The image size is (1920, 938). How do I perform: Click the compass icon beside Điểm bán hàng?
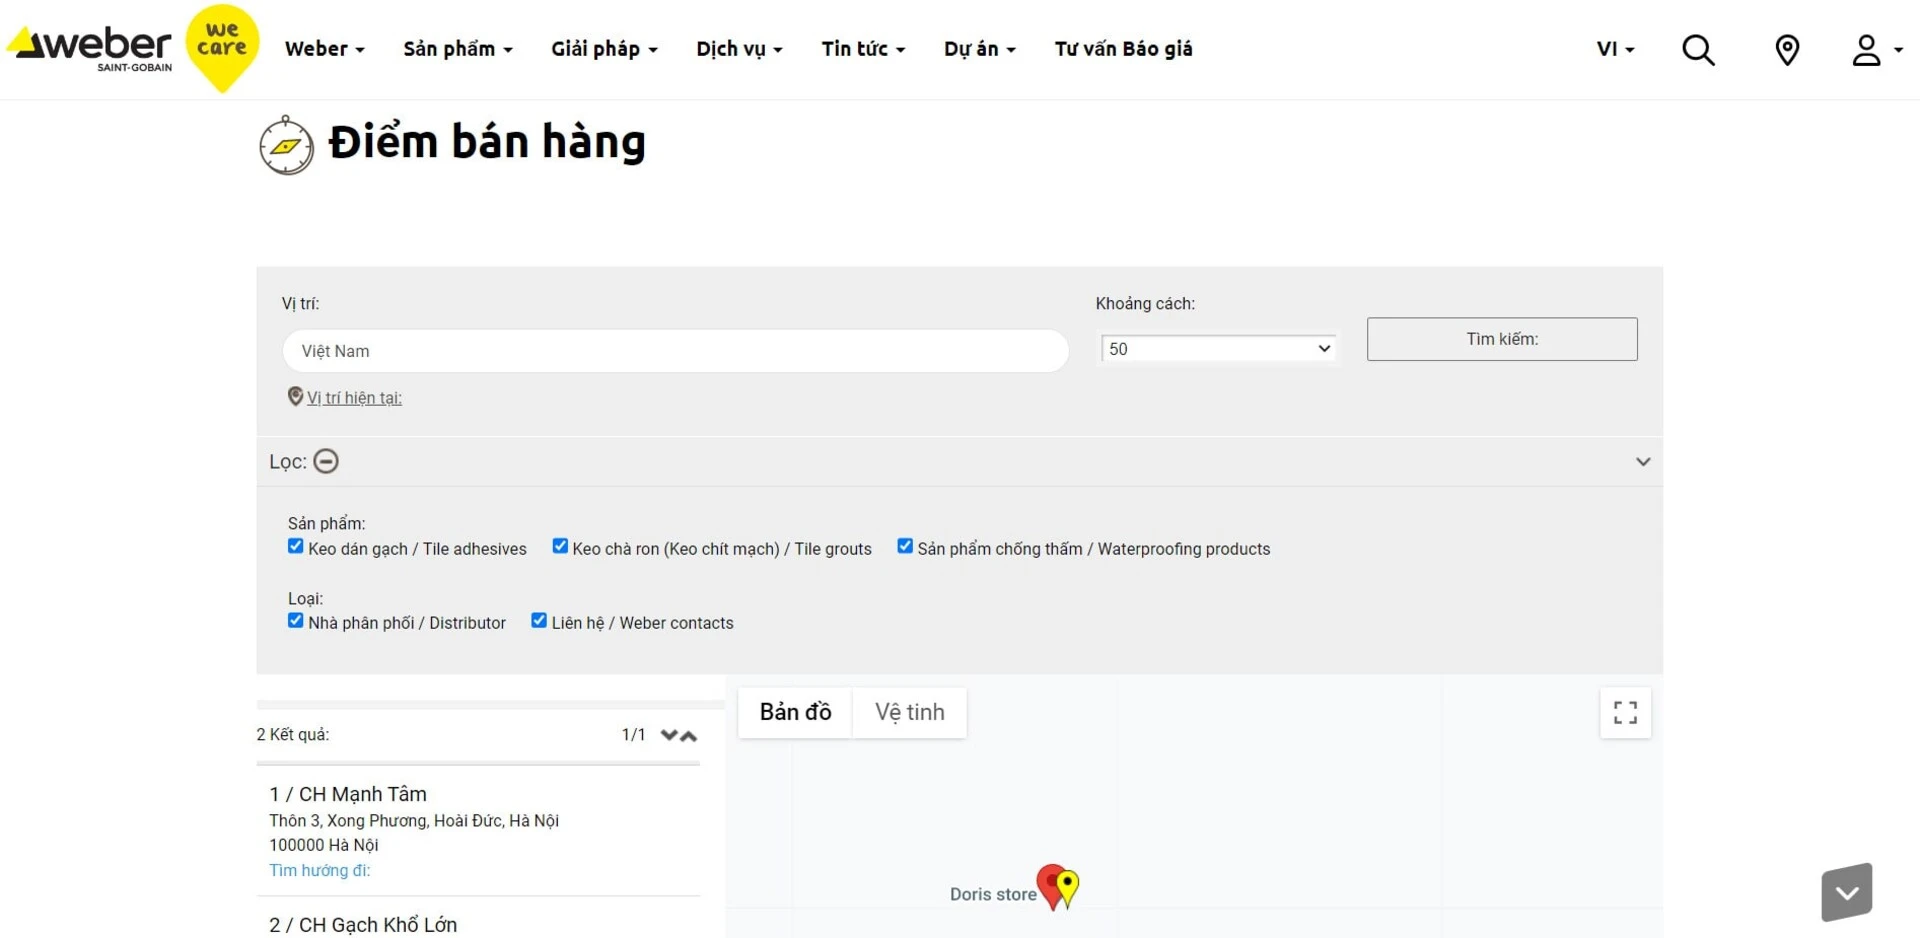286,143
